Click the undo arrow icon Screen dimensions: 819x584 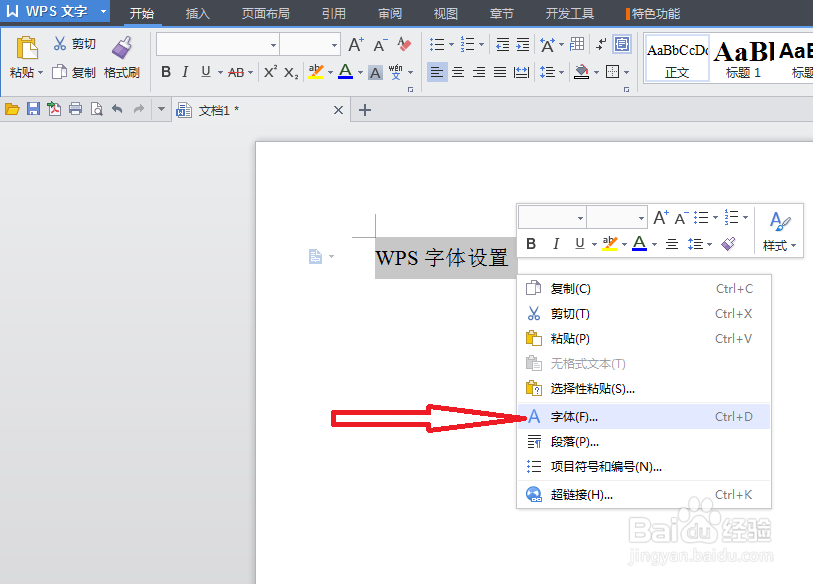coord(118,109)
